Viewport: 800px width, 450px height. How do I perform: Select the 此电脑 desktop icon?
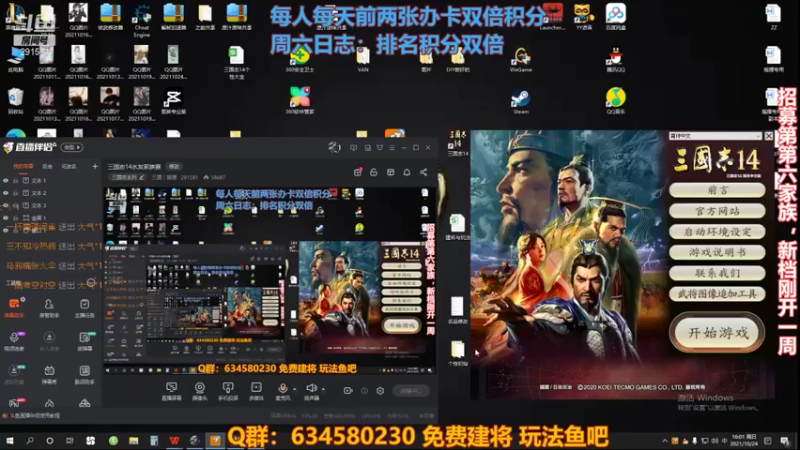(x=15, y=60)
